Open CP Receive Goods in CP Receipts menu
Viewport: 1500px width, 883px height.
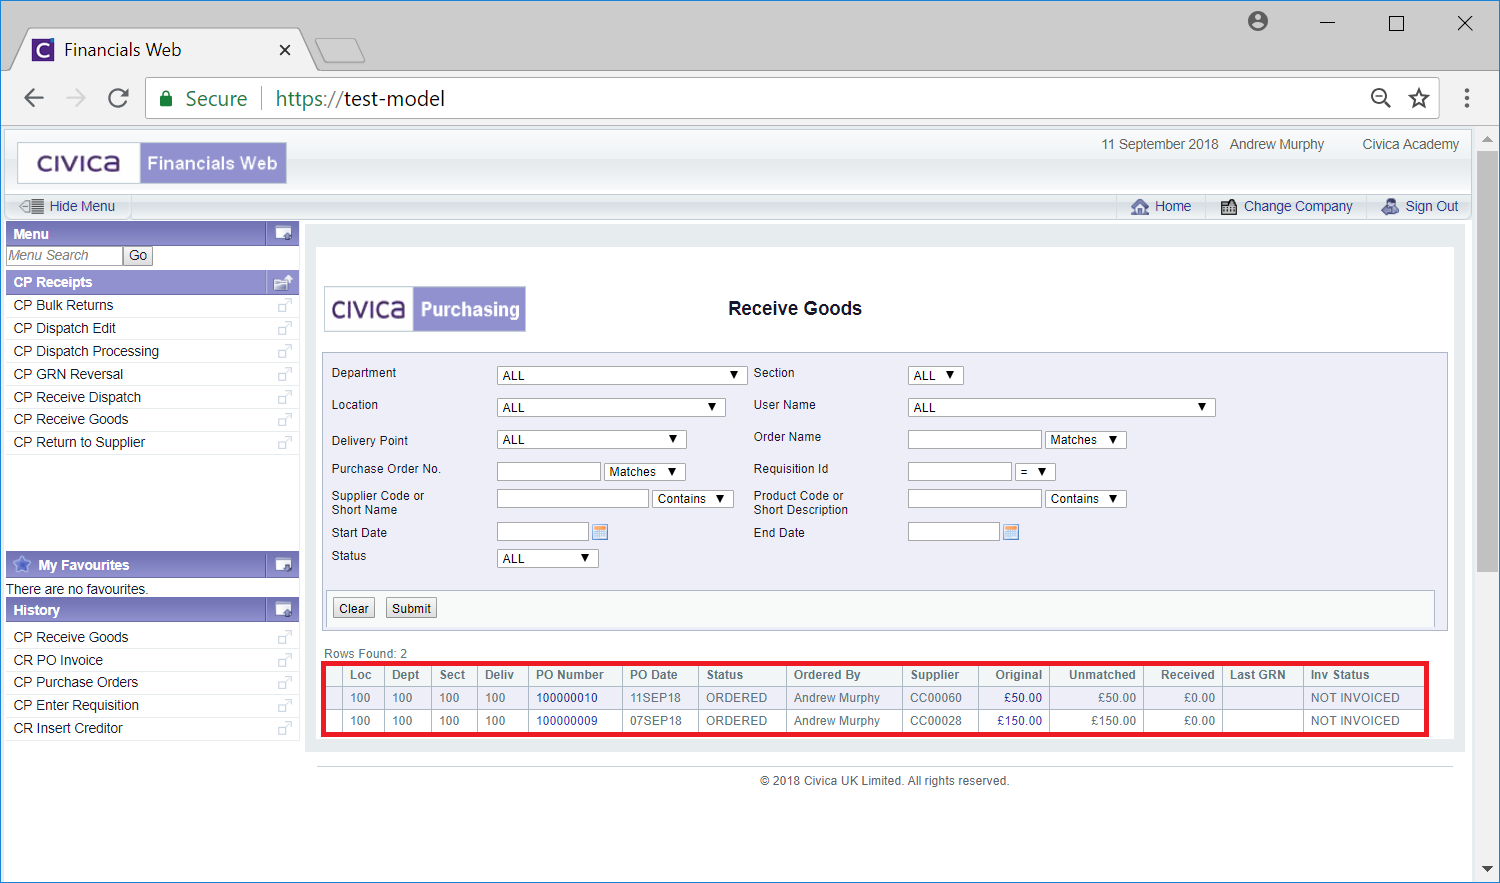71,419
